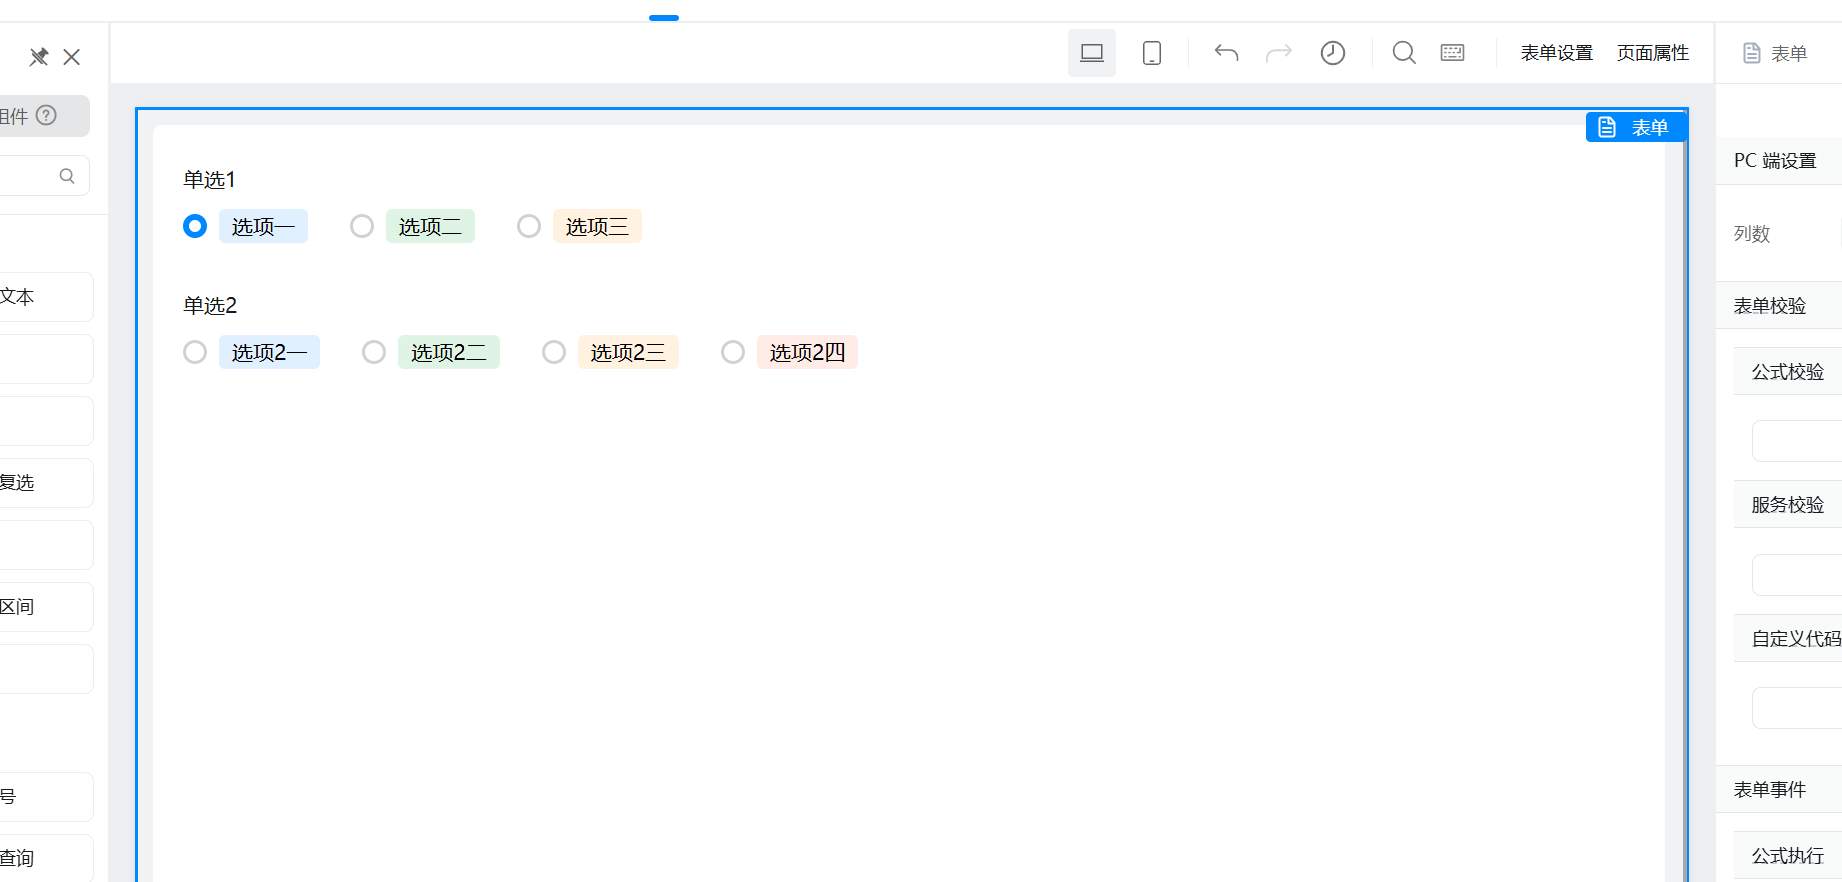
Task: Click the 服务校验 header
Action: (x=1788, y=505)
